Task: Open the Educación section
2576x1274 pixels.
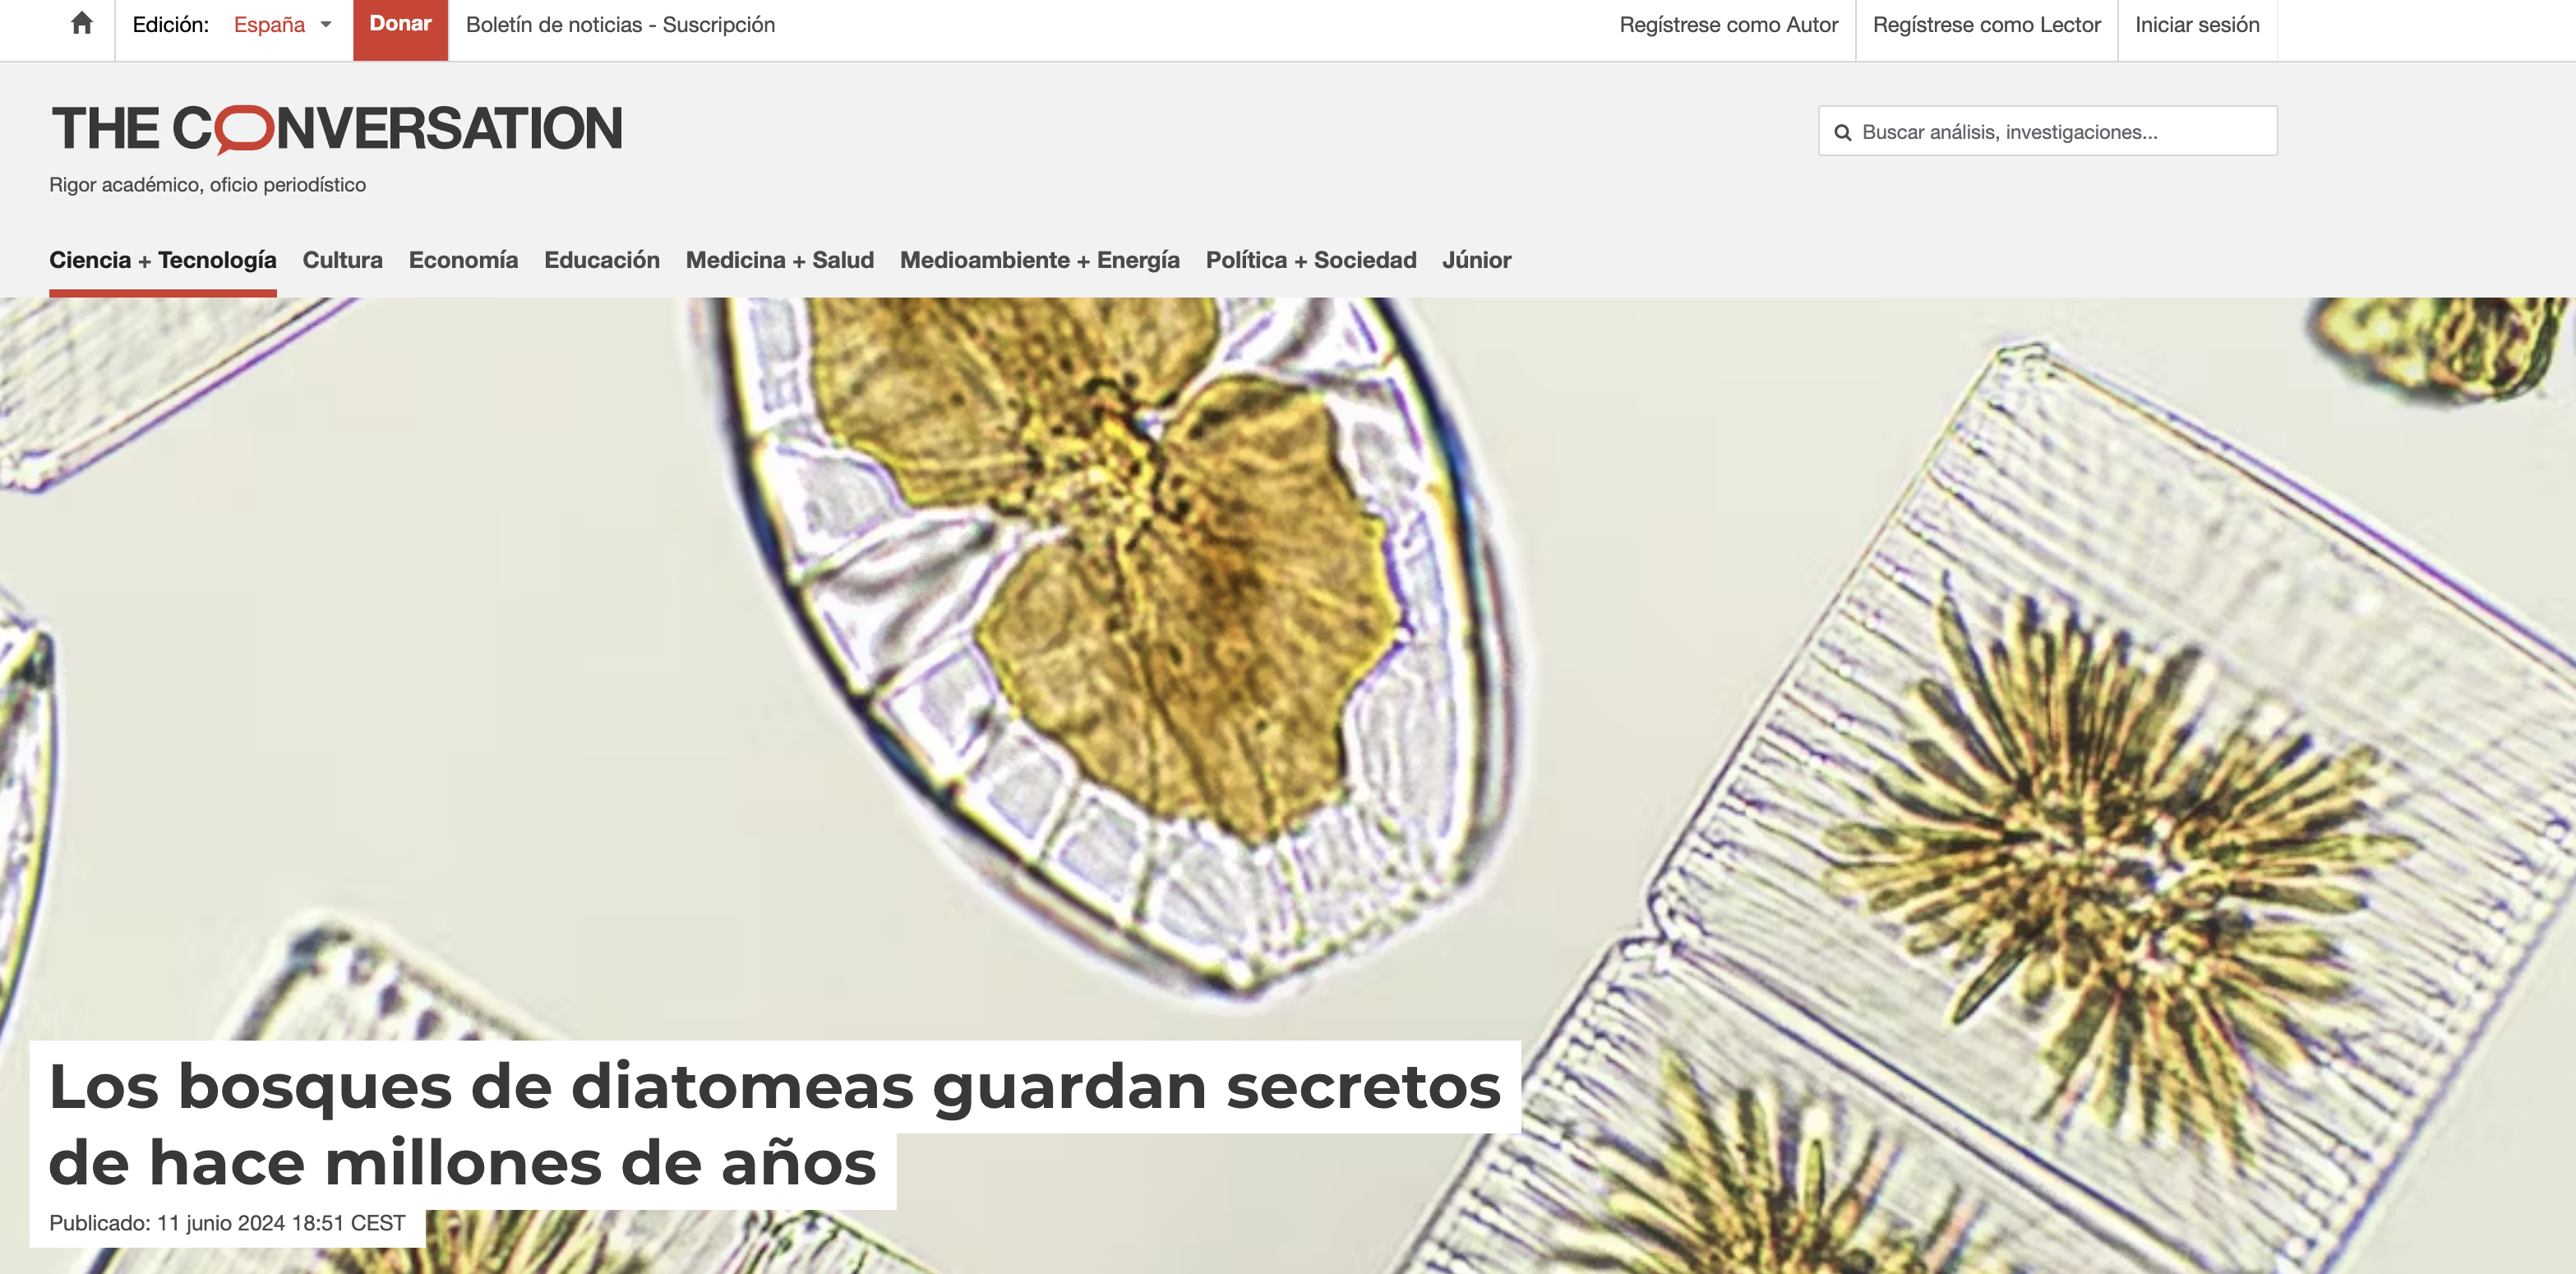Action: pyautogui.click(x=602, y=260)
